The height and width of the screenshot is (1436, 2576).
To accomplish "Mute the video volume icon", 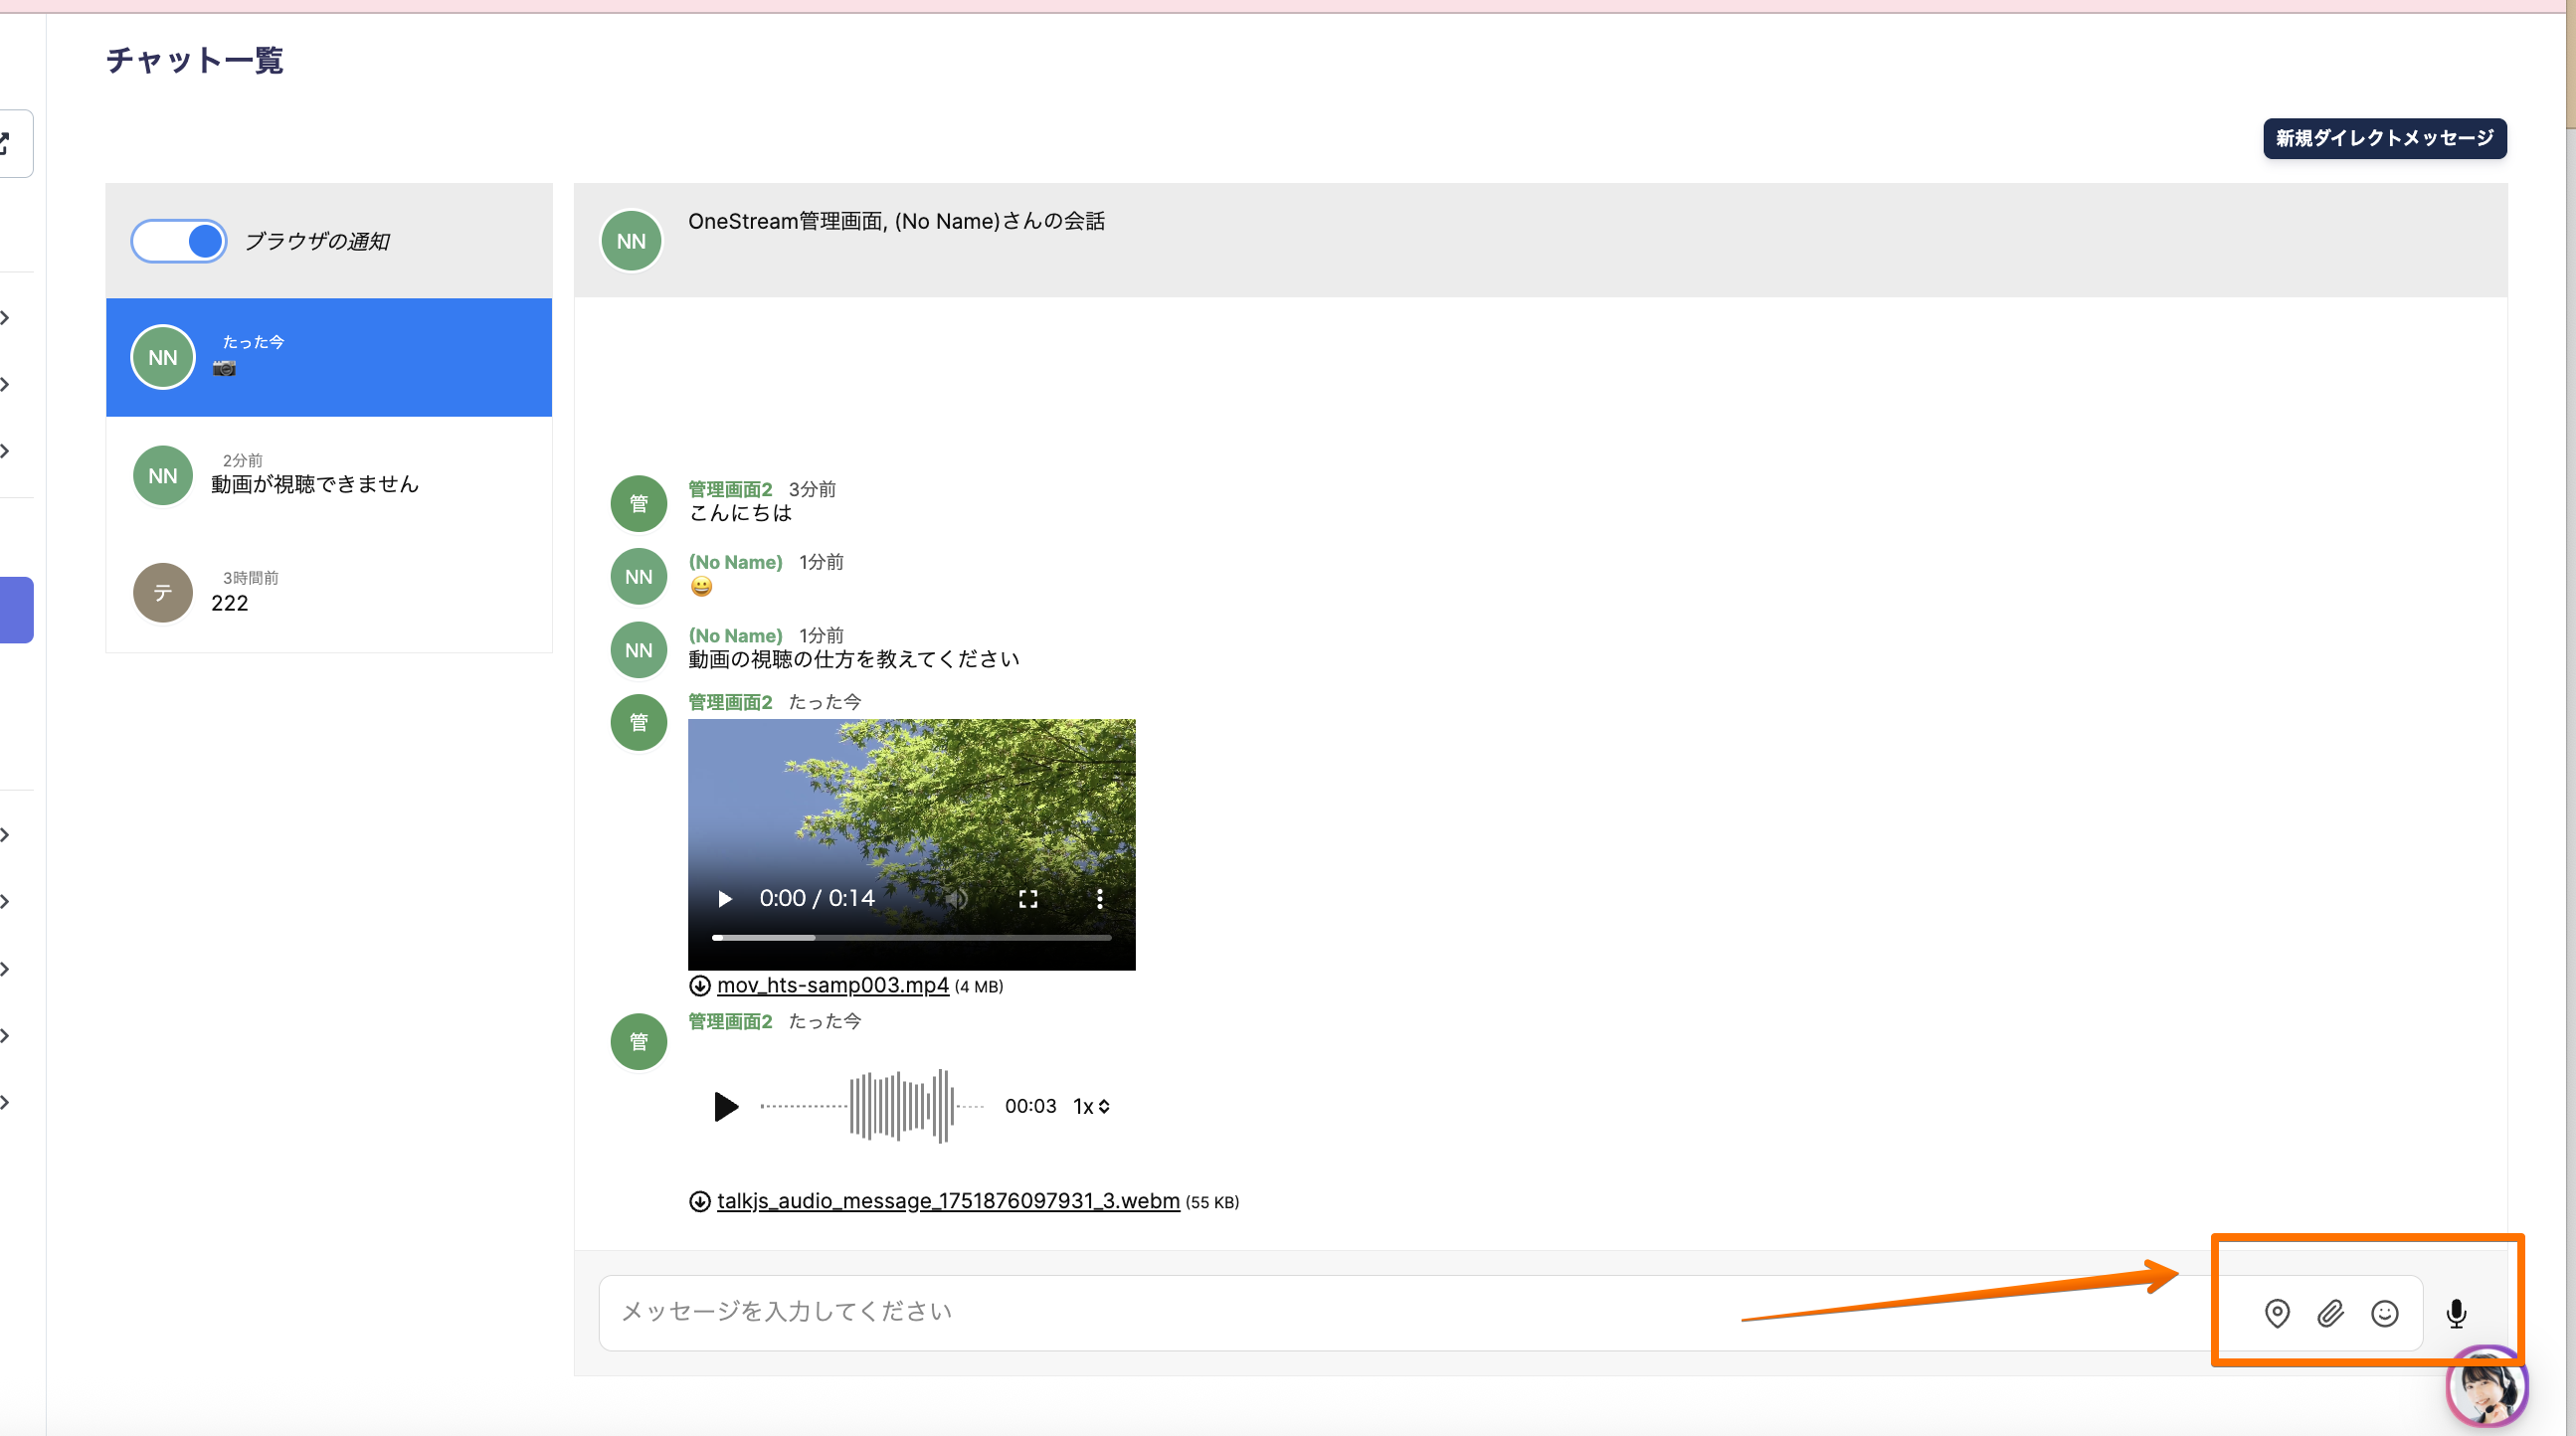I will (x=957, y=899).
